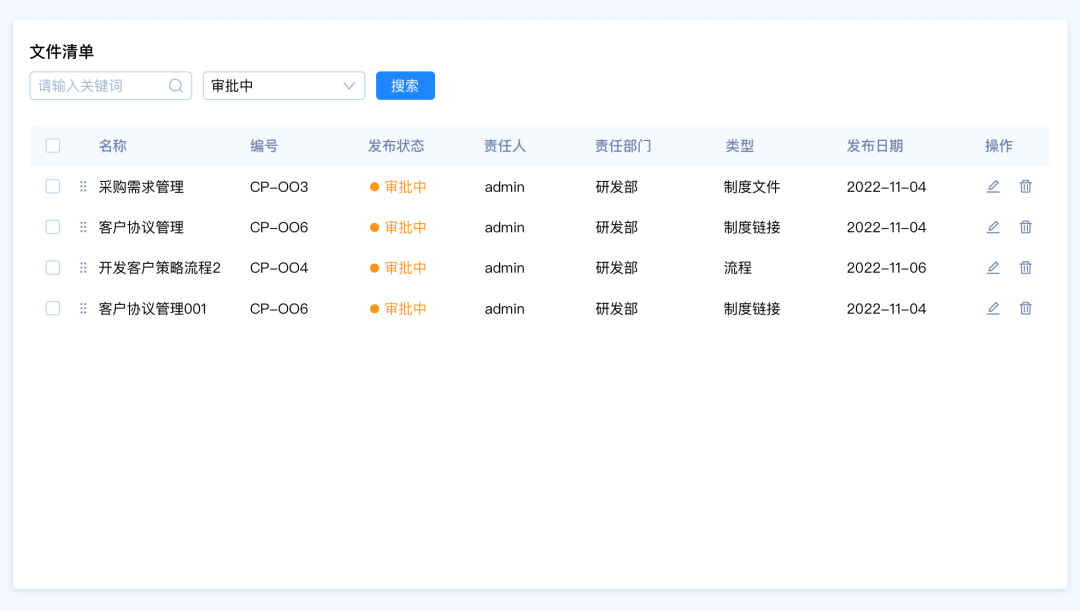Toggle the select-all checkbox in table header
Viewport: 1080px width, 611px height.
pos(53,146)
